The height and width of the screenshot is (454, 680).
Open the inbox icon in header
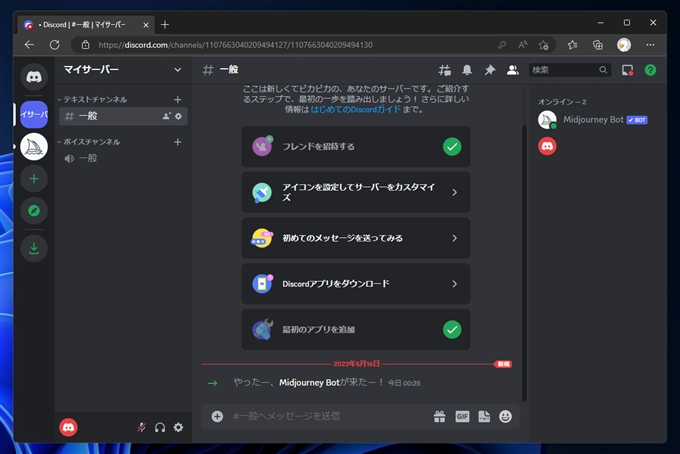pyautogui.click(x=628, y=70)
